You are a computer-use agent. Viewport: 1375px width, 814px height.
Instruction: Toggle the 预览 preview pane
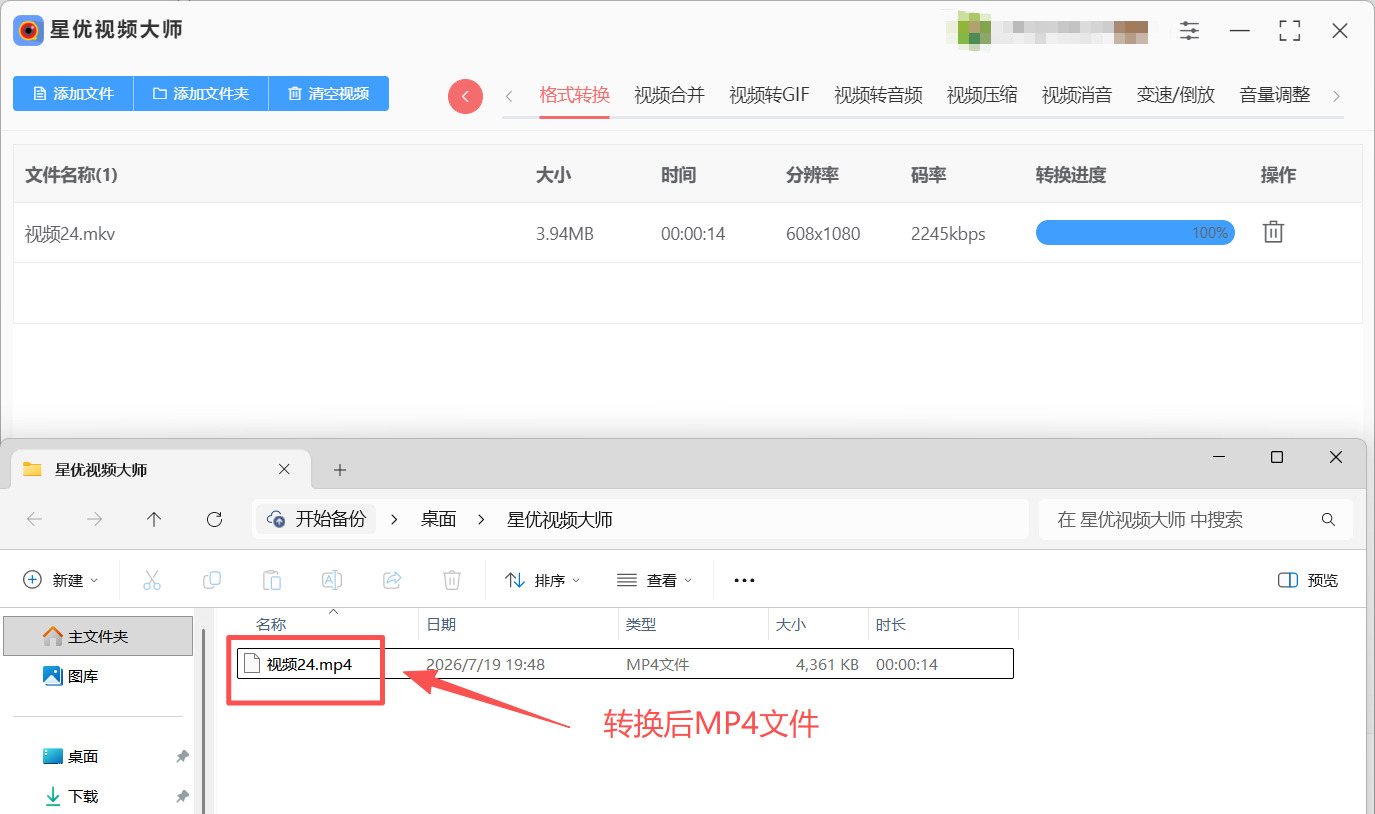[x=1308, y=580]
